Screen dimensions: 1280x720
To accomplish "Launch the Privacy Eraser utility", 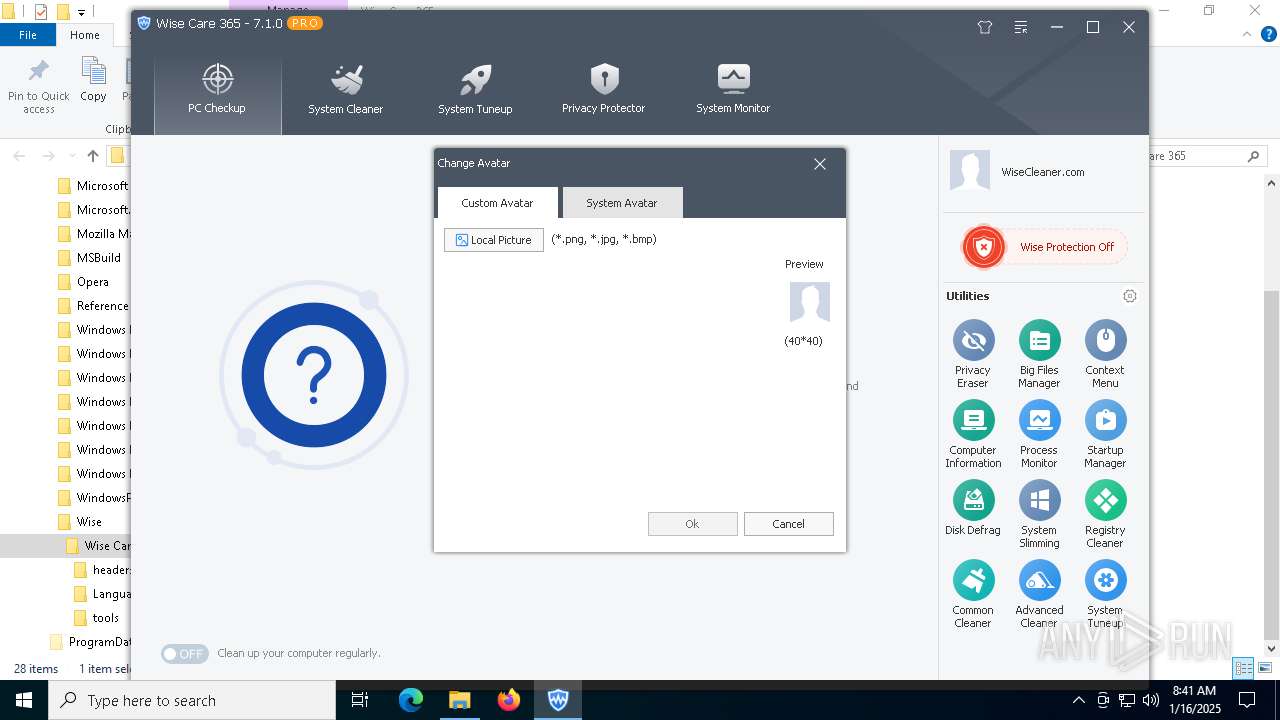I will [973, 354].
